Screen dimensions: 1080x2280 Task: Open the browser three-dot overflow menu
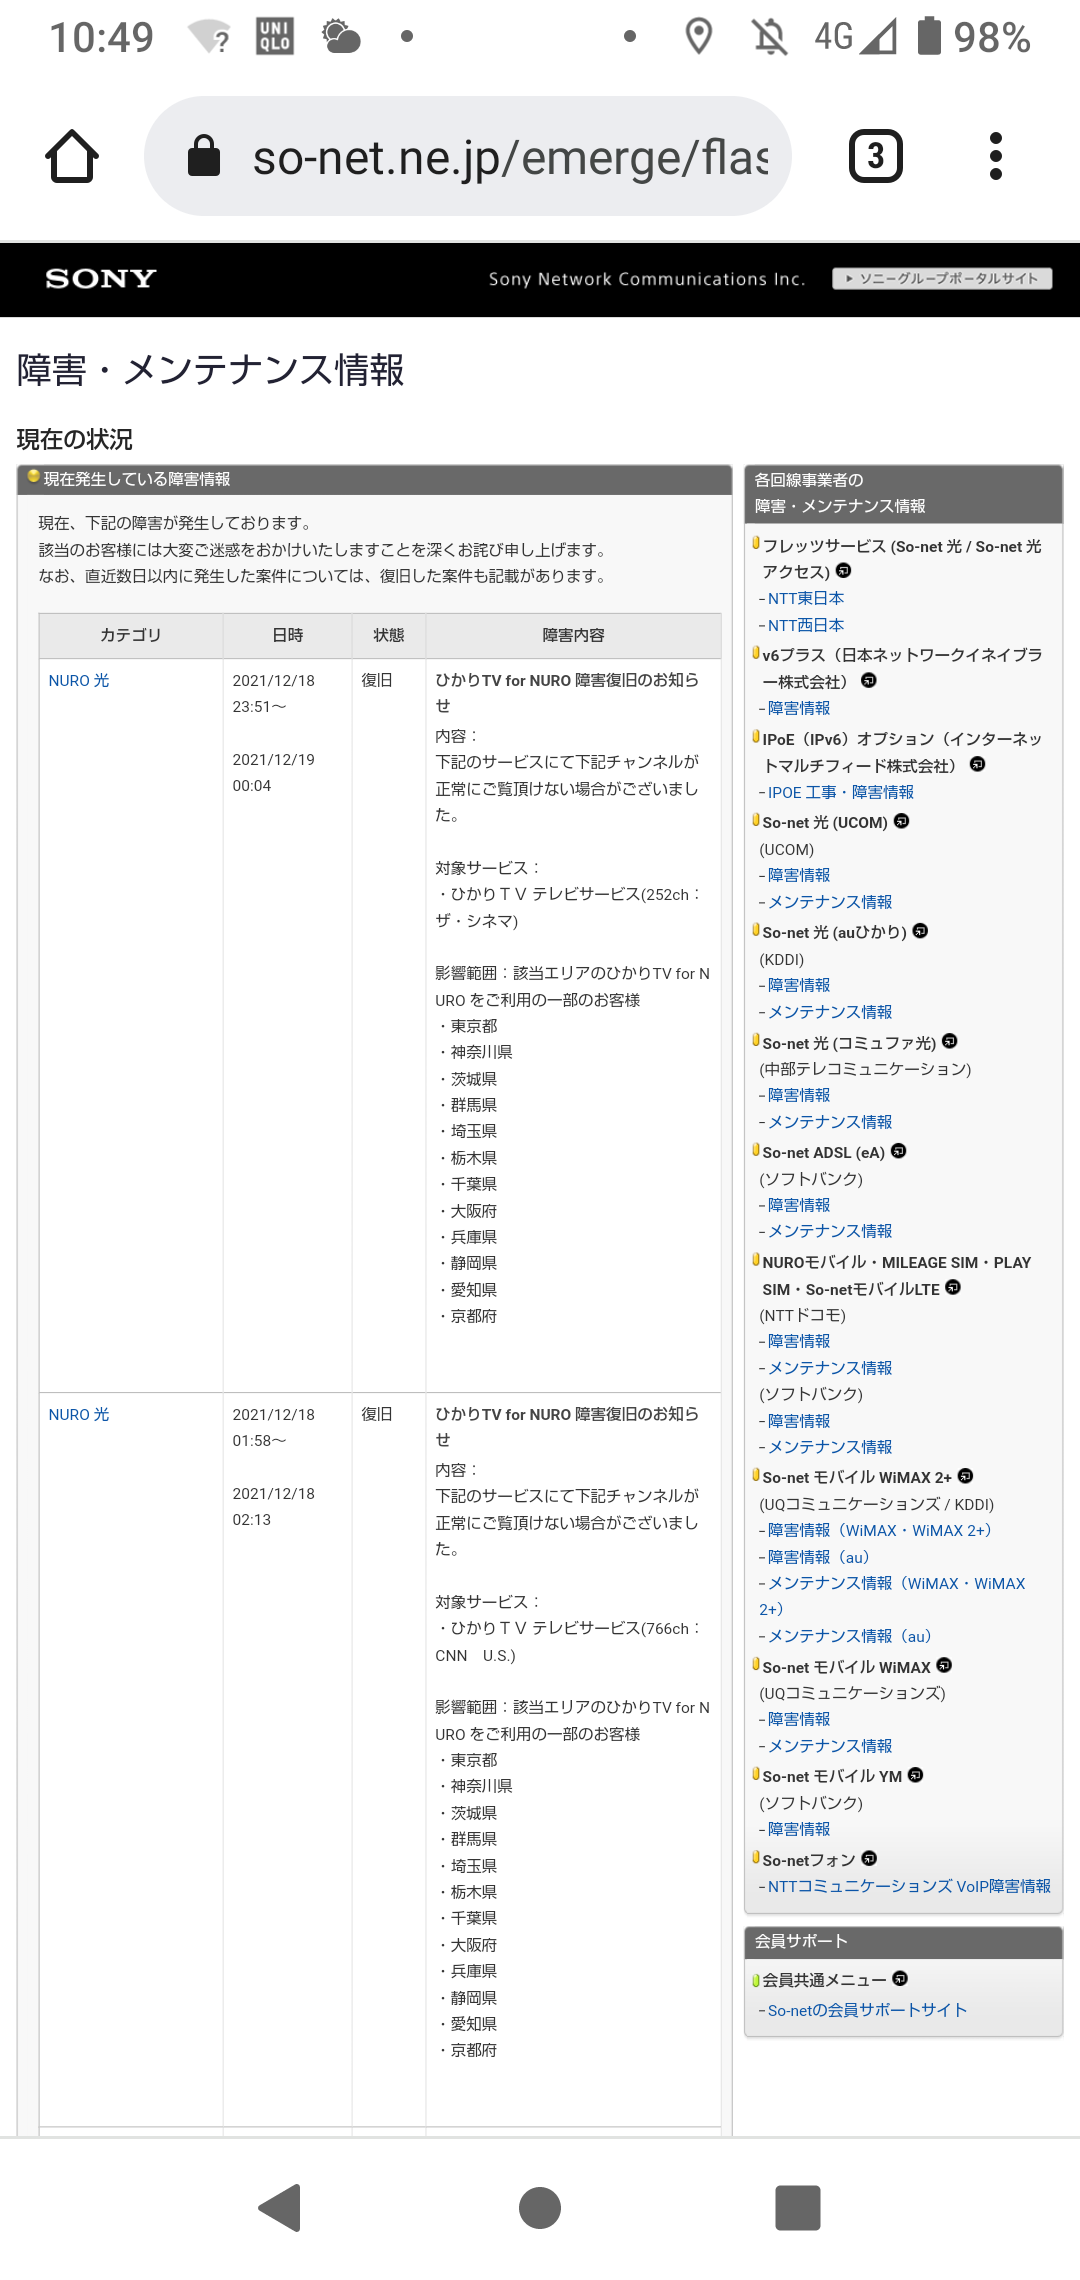click(995, 157)
